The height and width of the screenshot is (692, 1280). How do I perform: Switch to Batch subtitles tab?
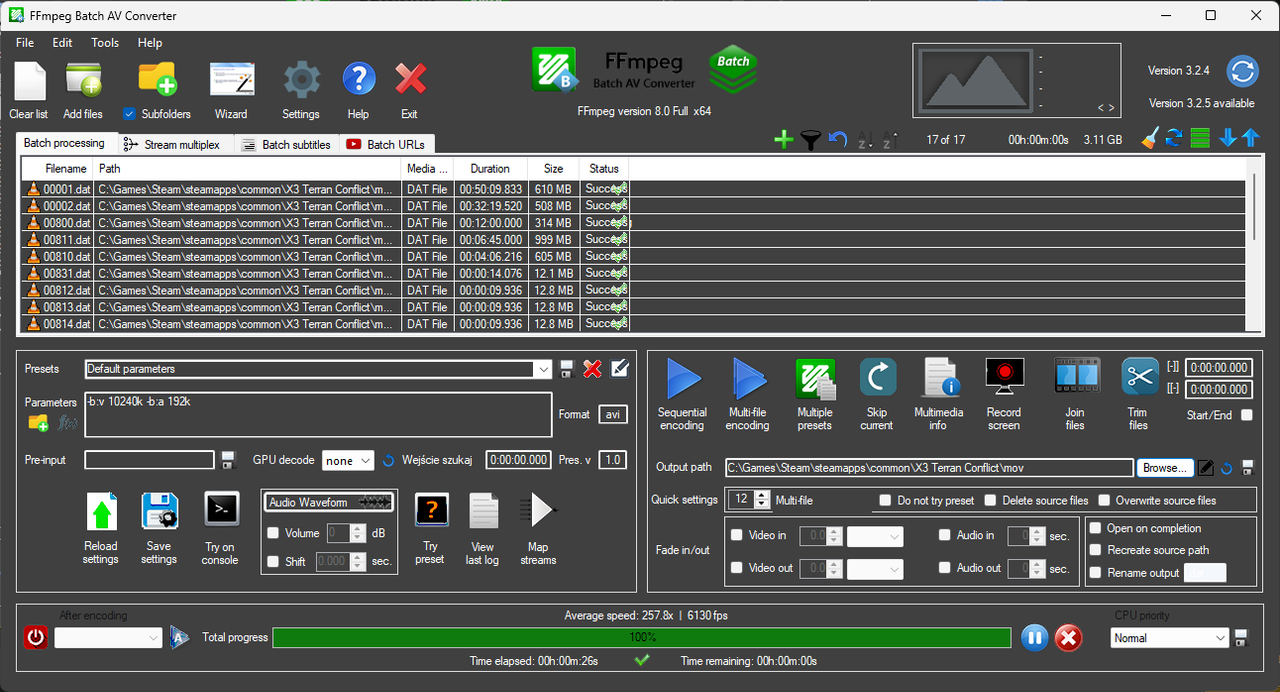coord(286,145)
